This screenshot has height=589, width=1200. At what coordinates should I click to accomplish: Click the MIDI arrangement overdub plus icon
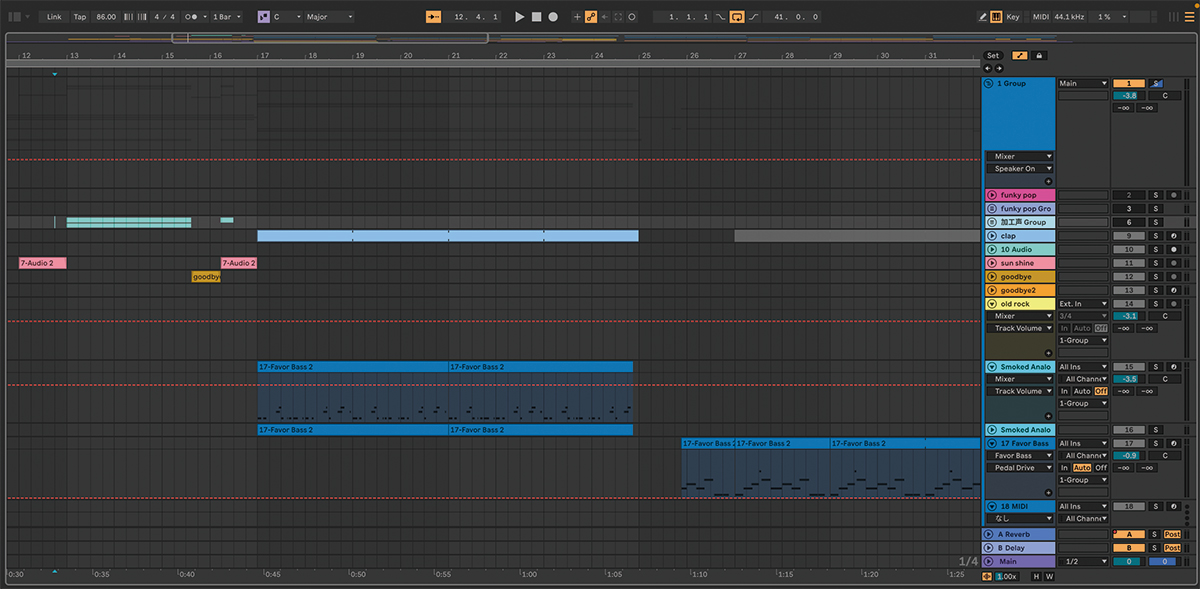pos(577,17)
